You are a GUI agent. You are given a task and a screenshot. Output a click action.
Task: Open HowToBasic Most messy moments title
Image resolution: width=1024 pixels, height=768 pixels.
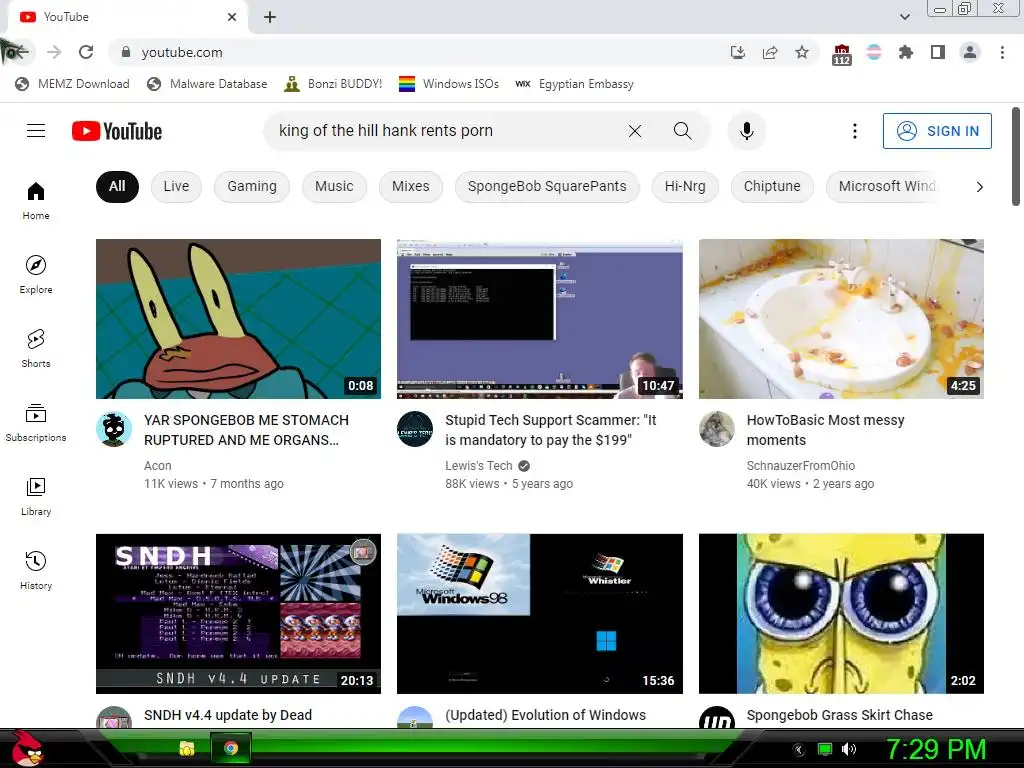[x=825, y=430]
